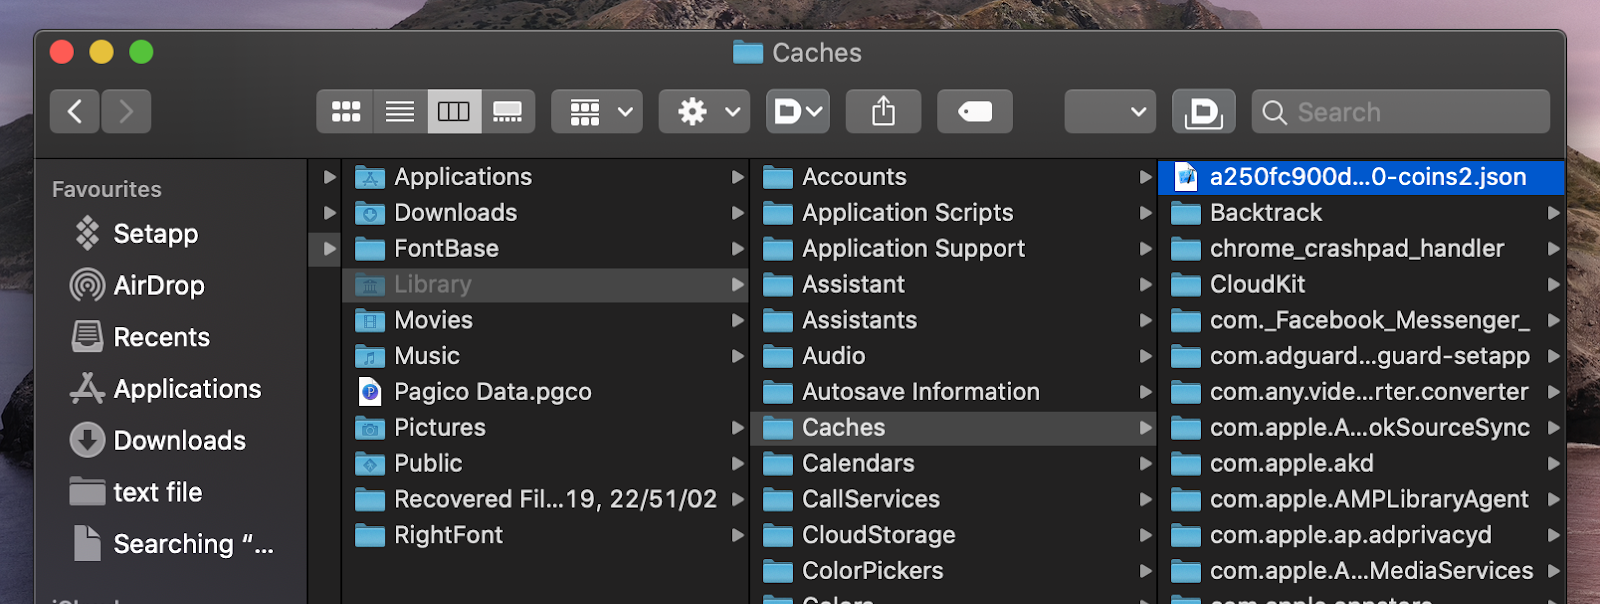Select the Calendars folder

pyautogui.click(x=954, y=464)
